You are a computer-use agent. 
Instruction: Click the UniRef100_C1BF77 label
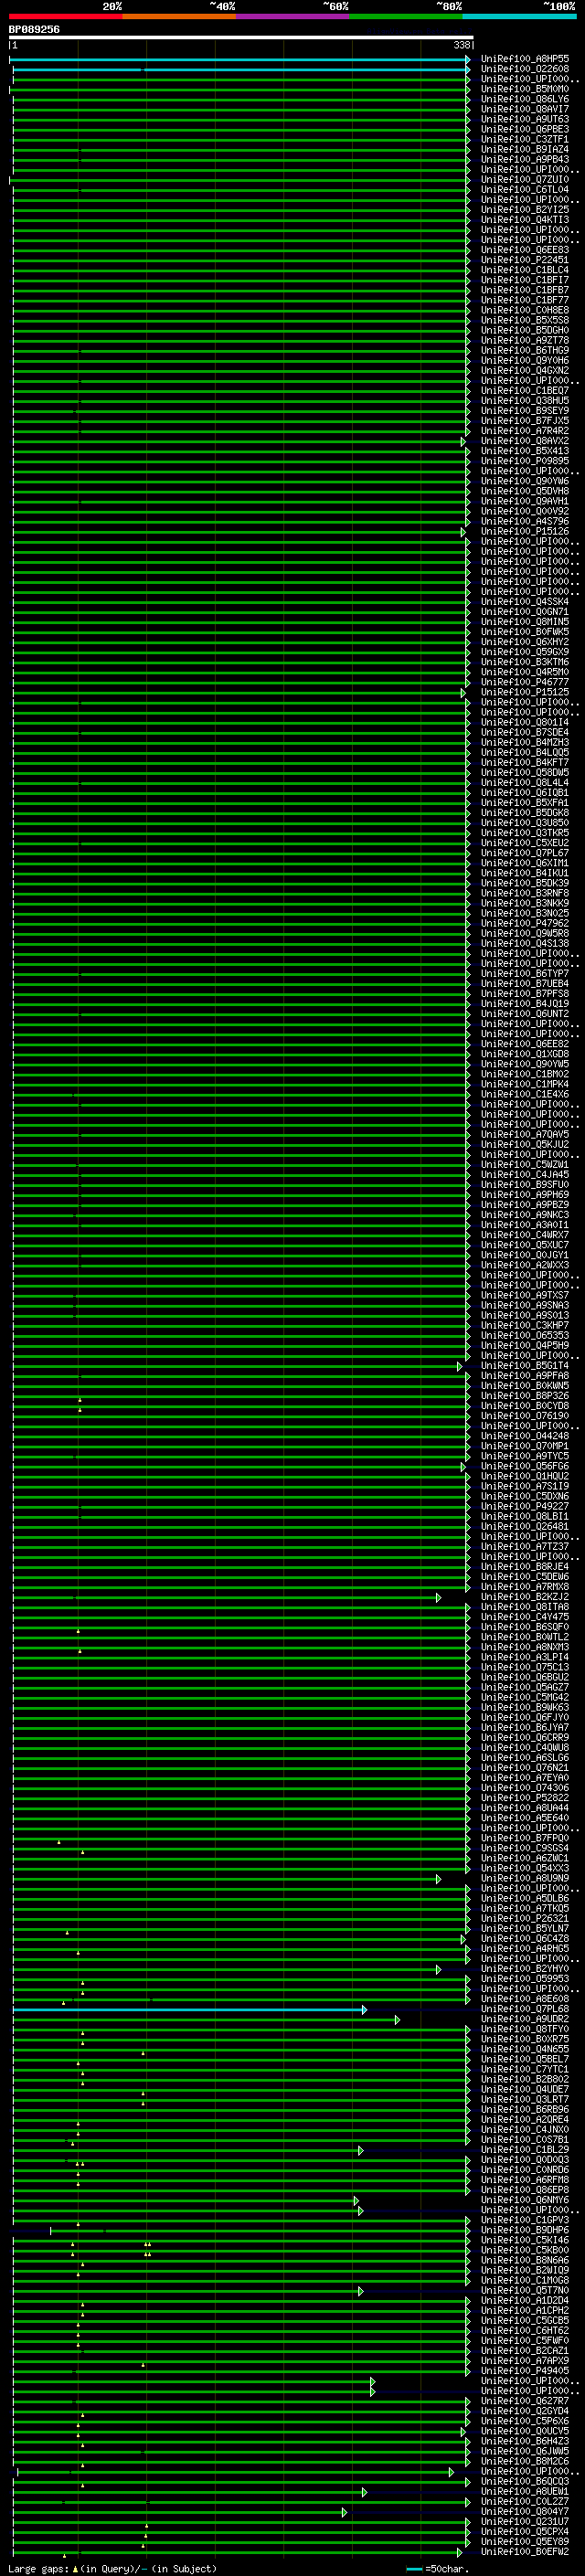[525, 300]
